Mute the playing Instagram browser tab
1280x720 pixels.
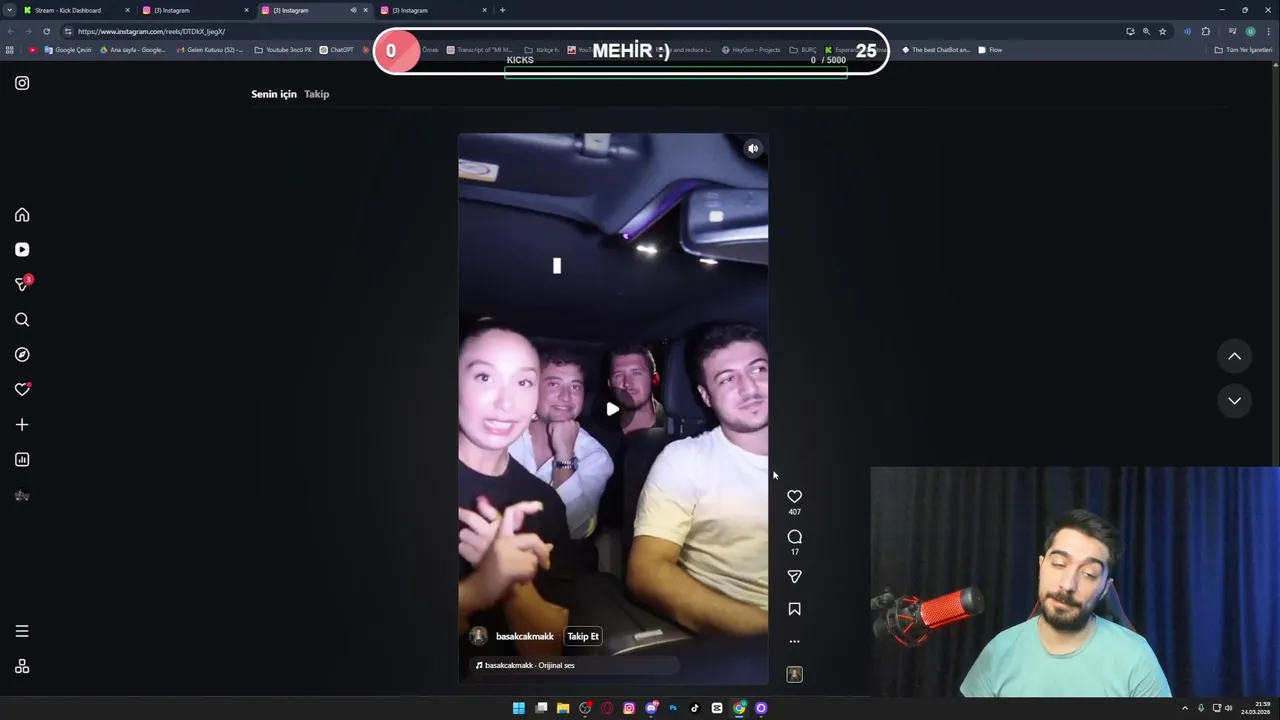pos(353,10)
